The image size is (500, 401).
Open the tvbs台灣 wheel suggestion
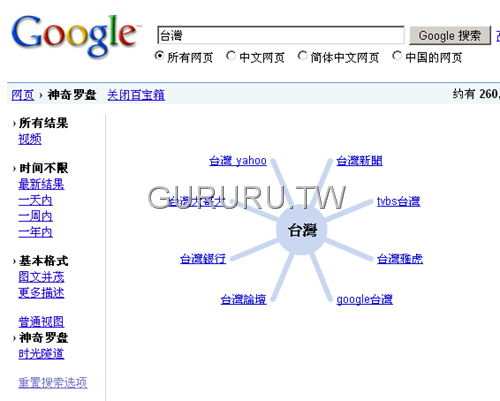pyautogui.click(x=399, y=201)
